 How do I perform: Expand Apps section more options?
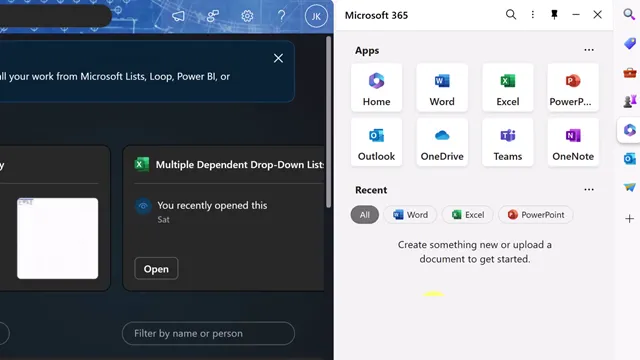589,50
